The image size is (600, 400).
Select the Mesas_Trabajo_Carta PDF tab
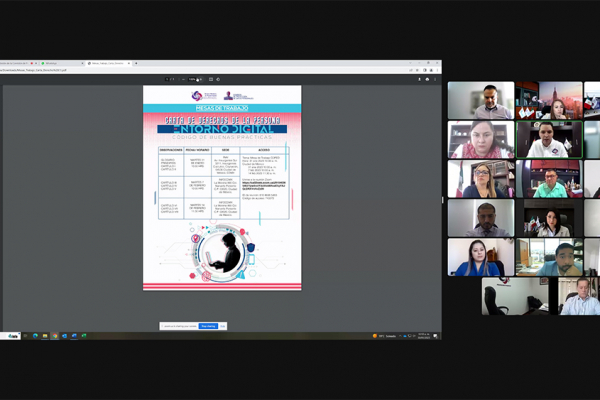[108, 63]
